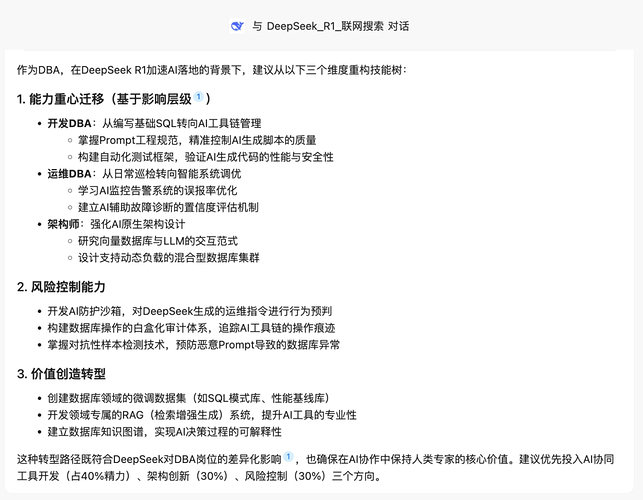The height and width of the screenshot is (500, 643).
Task: Click line 学习AI监控告警系统的误报率优化
Action: (157, 191)
